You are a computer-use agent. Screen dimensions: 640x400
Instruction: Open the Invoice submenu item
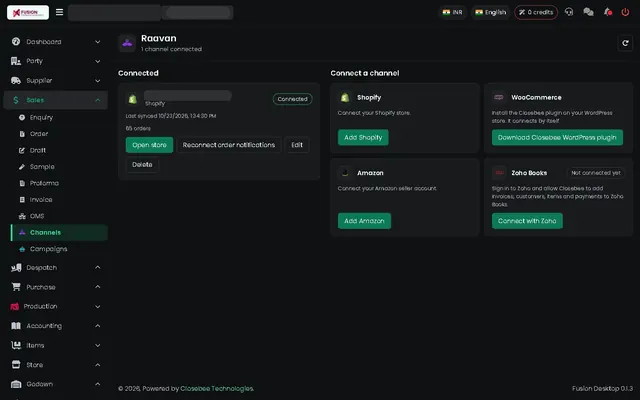[59, 200]
